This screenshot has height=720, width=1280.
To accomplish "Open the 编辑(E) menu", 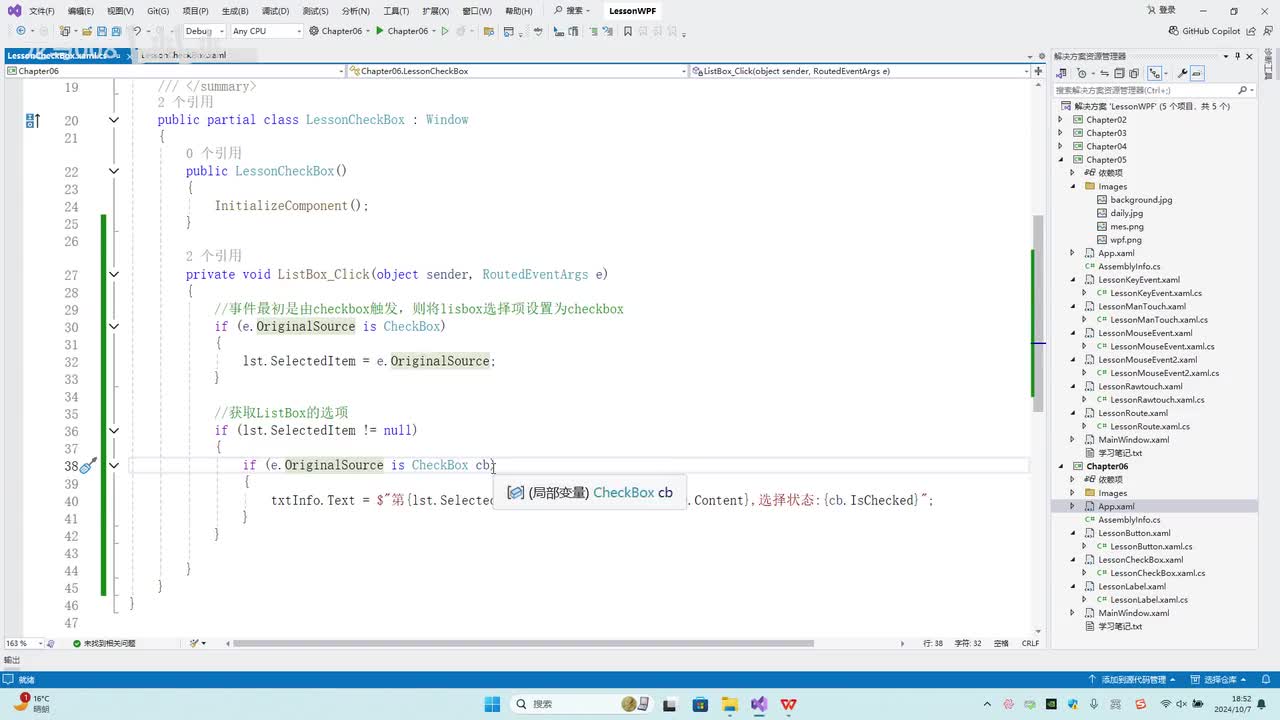I will [81, 11].
